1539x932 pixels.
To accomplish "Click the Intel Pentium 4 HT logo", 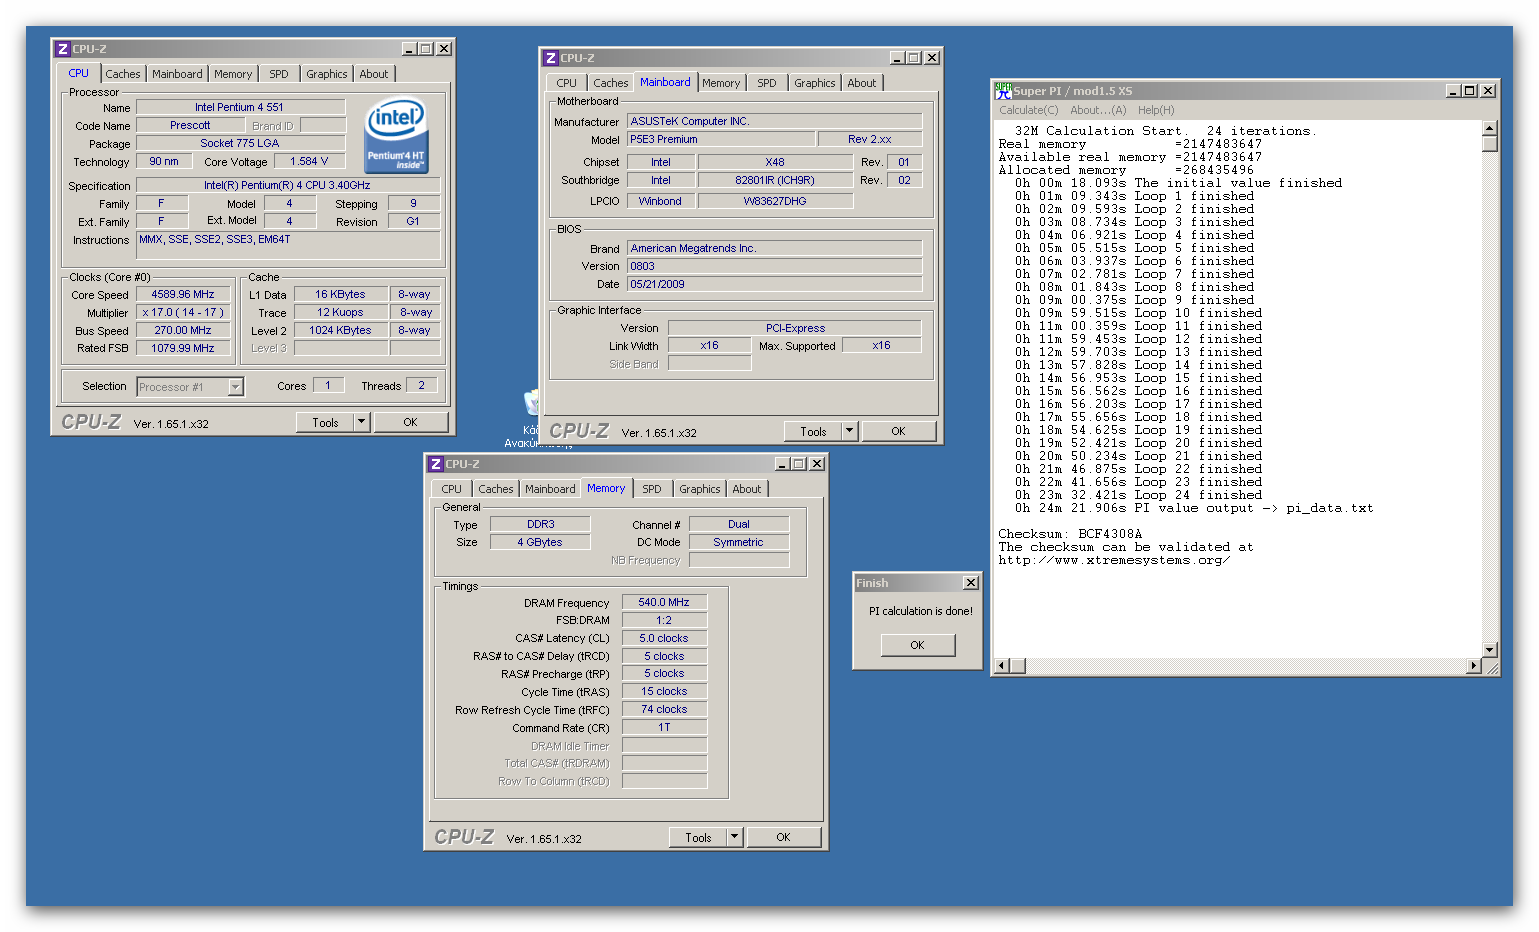I will click(396, 134).
